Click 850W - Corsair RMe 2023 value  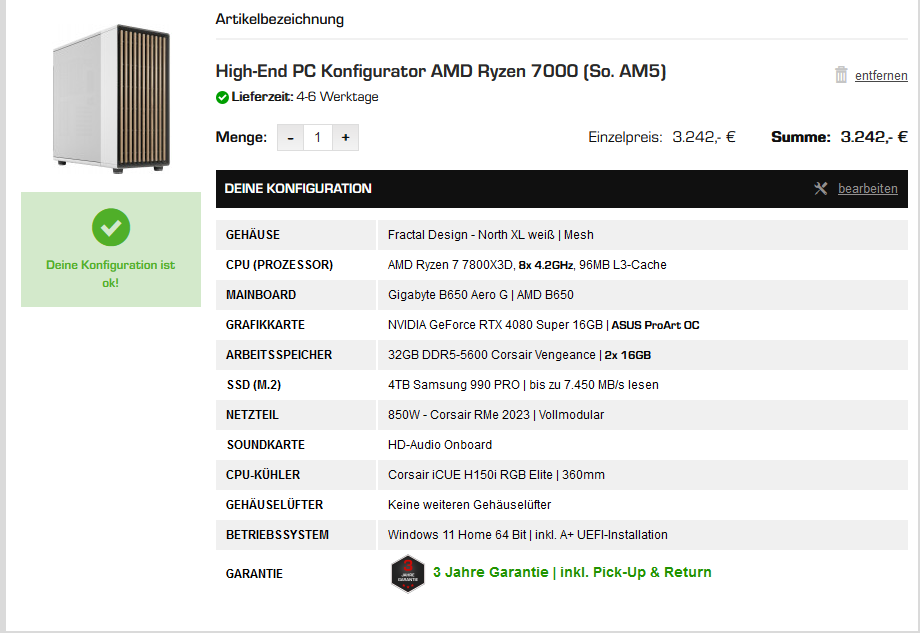[x=496, y=414]
